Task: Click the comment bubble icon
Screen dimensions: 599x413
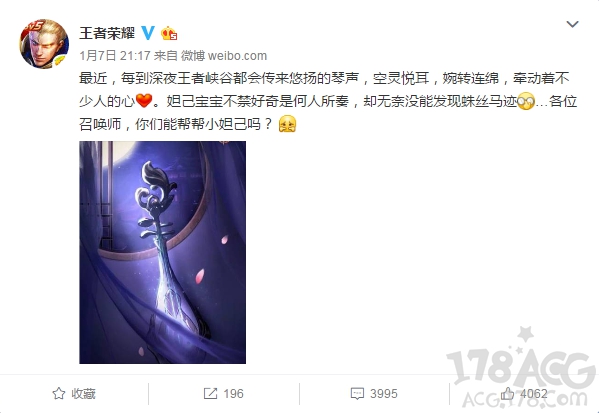Action: [357, 394]
